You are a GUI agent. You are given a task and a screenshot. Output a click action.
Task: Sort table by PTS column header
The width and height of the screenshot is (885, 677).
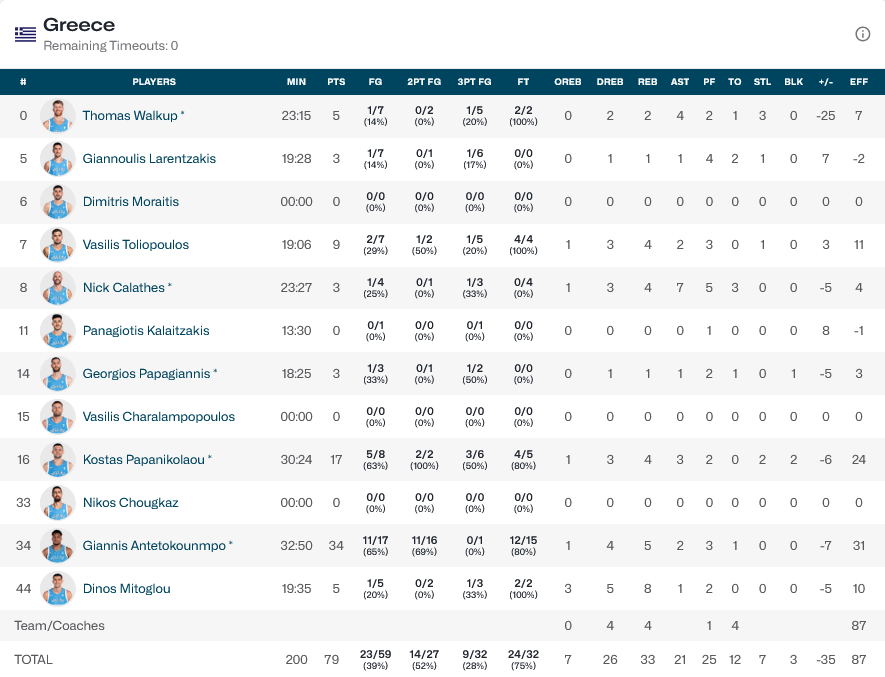point(336,82)
